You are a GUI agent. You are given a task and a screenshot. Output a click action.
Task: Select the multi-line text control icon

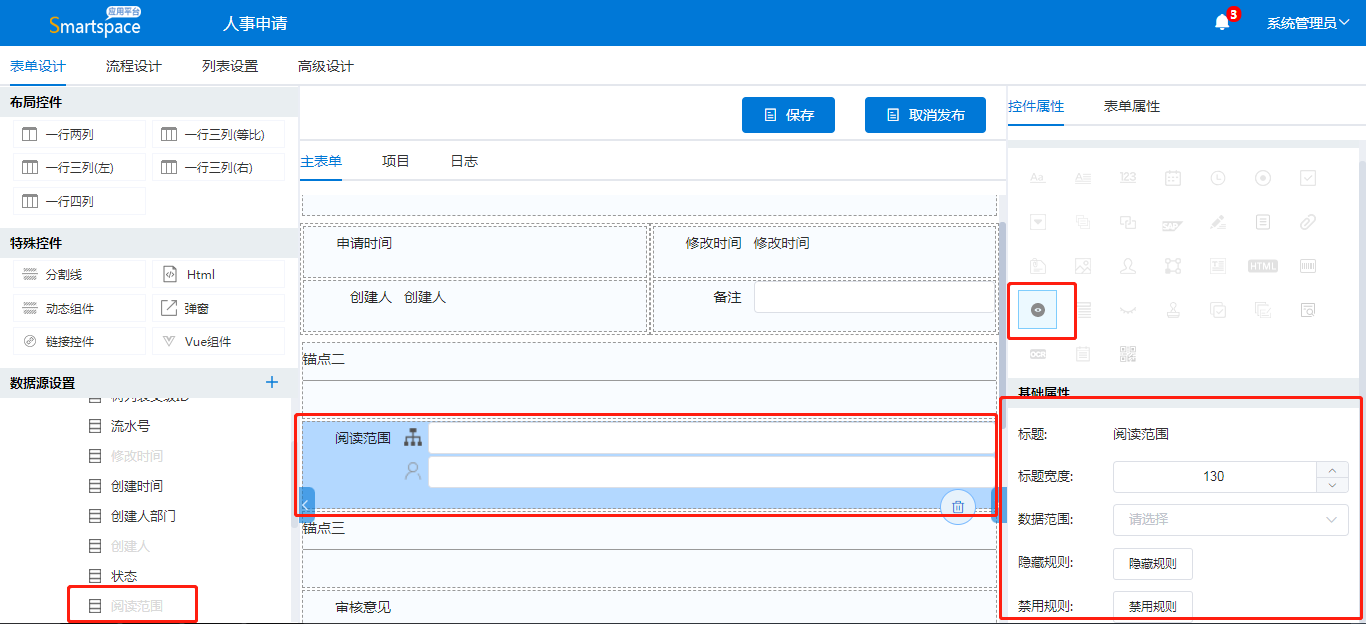pyautogui.click(x=1083, y=178)
